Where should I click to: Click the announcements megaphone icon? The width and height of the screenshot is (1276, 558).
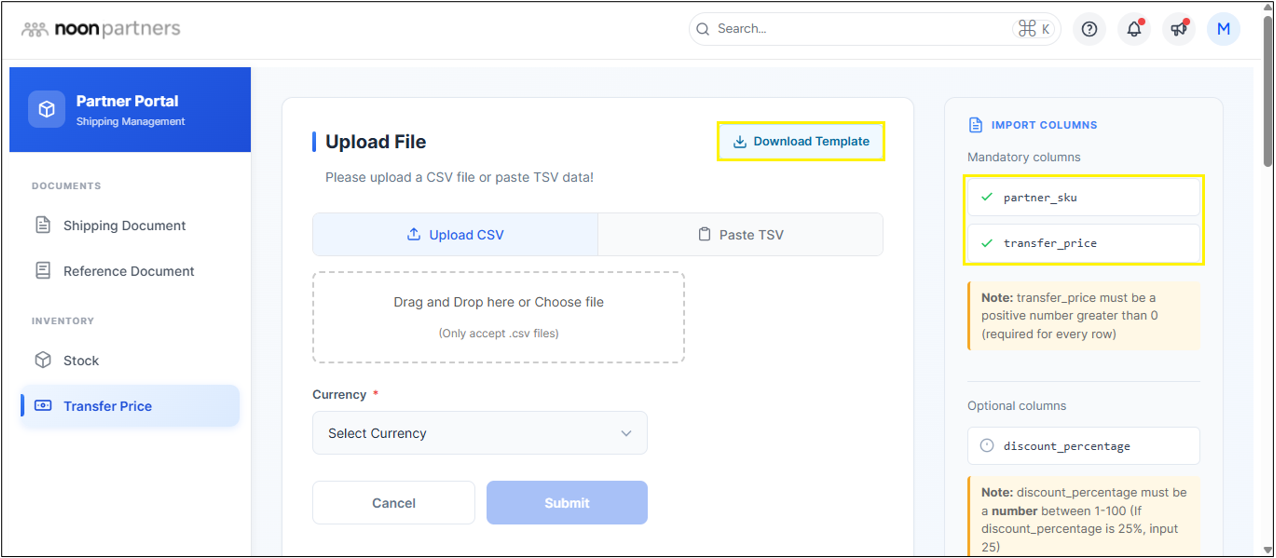pyautogui.click(x=1179, y=29)
